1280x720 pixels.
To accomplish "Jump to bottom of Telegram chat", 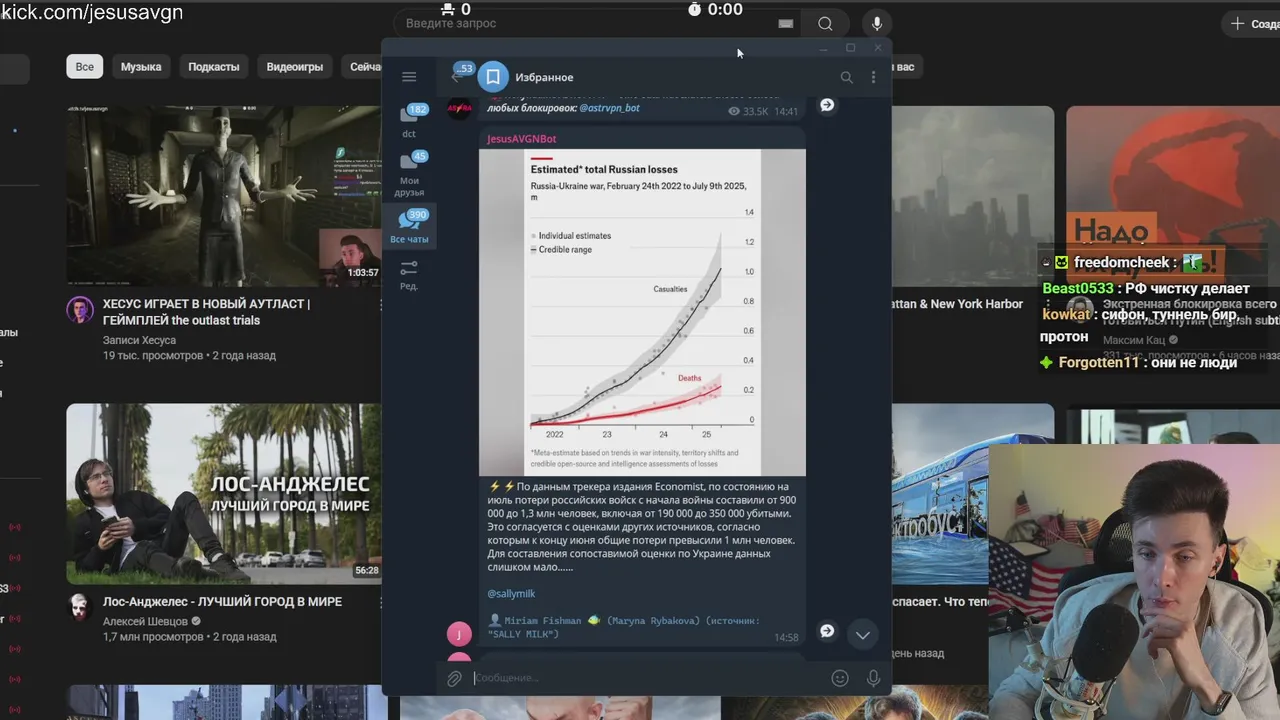I will coord(862,634).
